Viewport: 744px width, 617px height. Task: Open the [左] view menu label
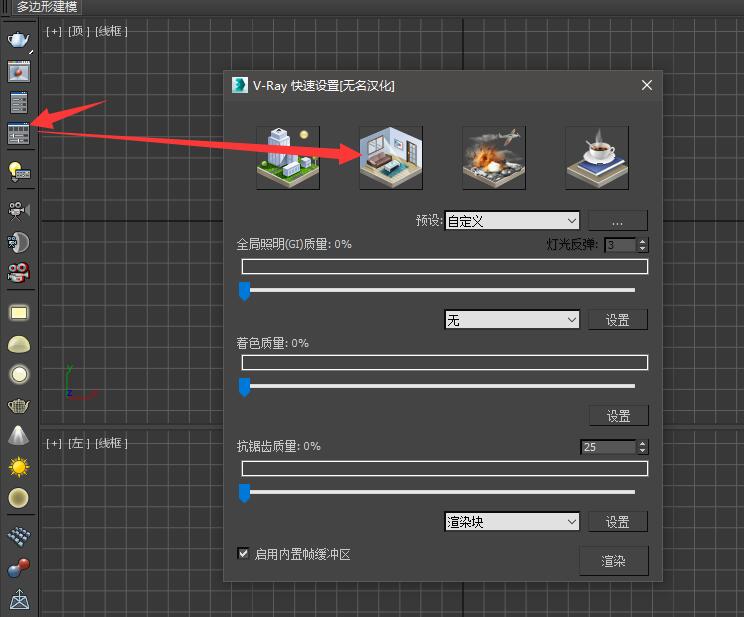coord(78,443)
